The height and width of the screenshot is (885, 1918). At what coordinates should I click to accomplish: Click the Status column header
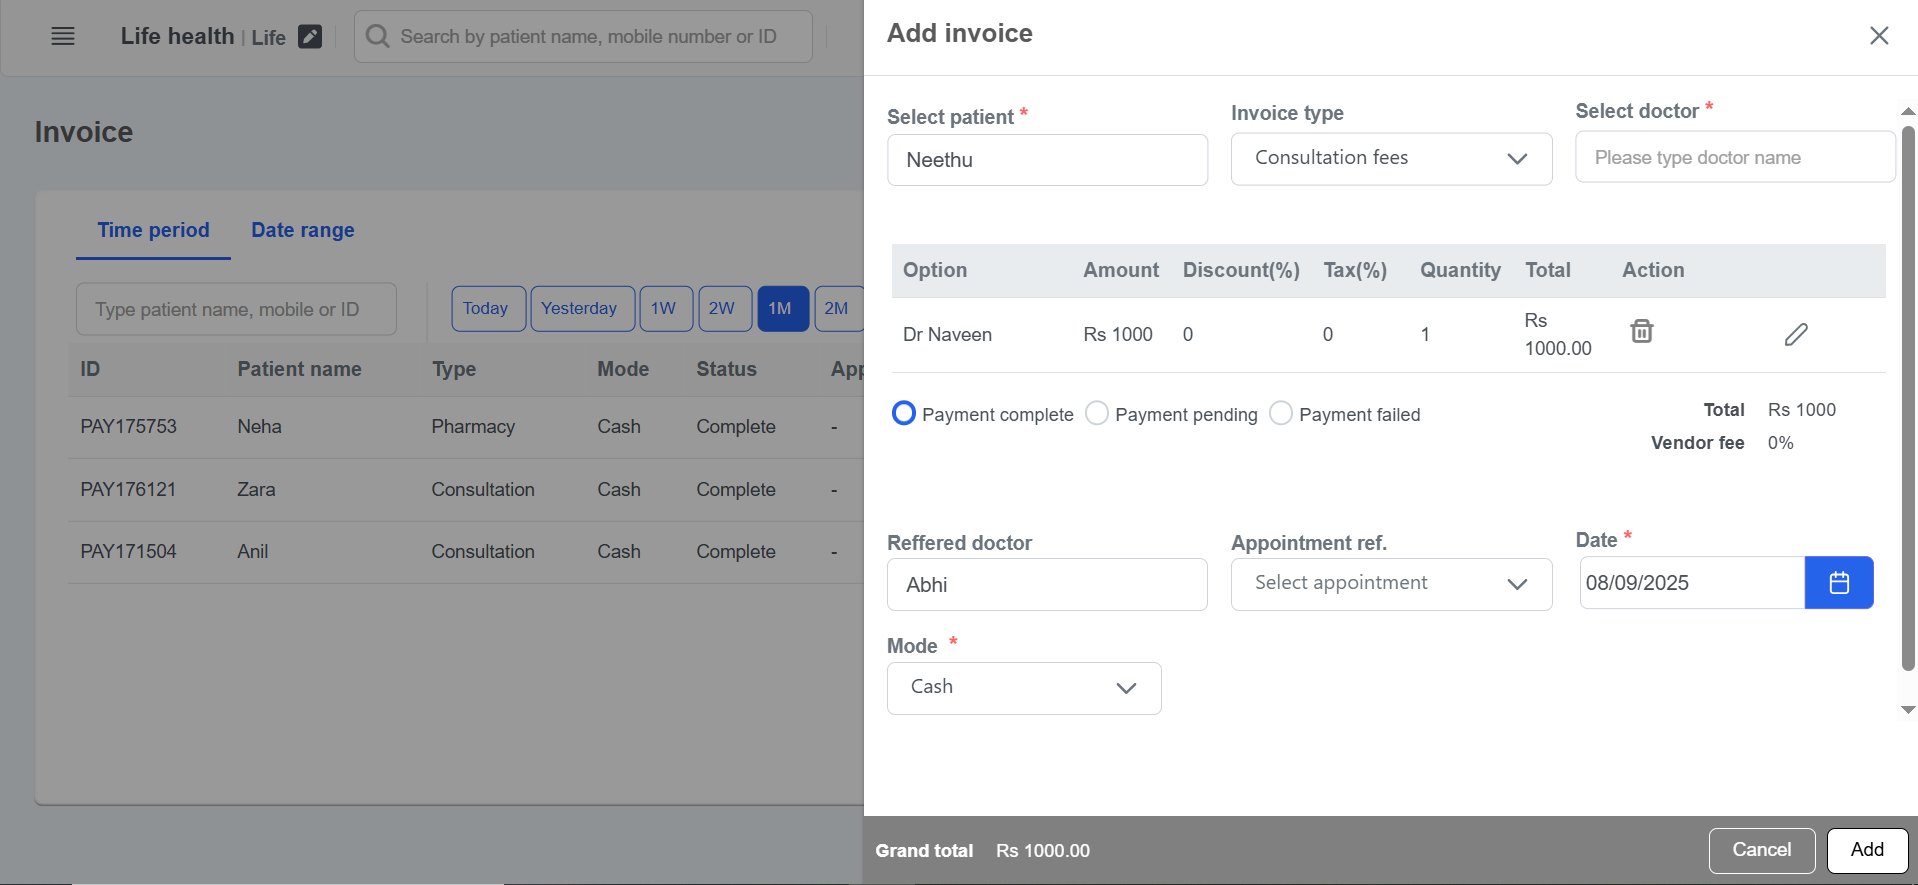(726, 369)
